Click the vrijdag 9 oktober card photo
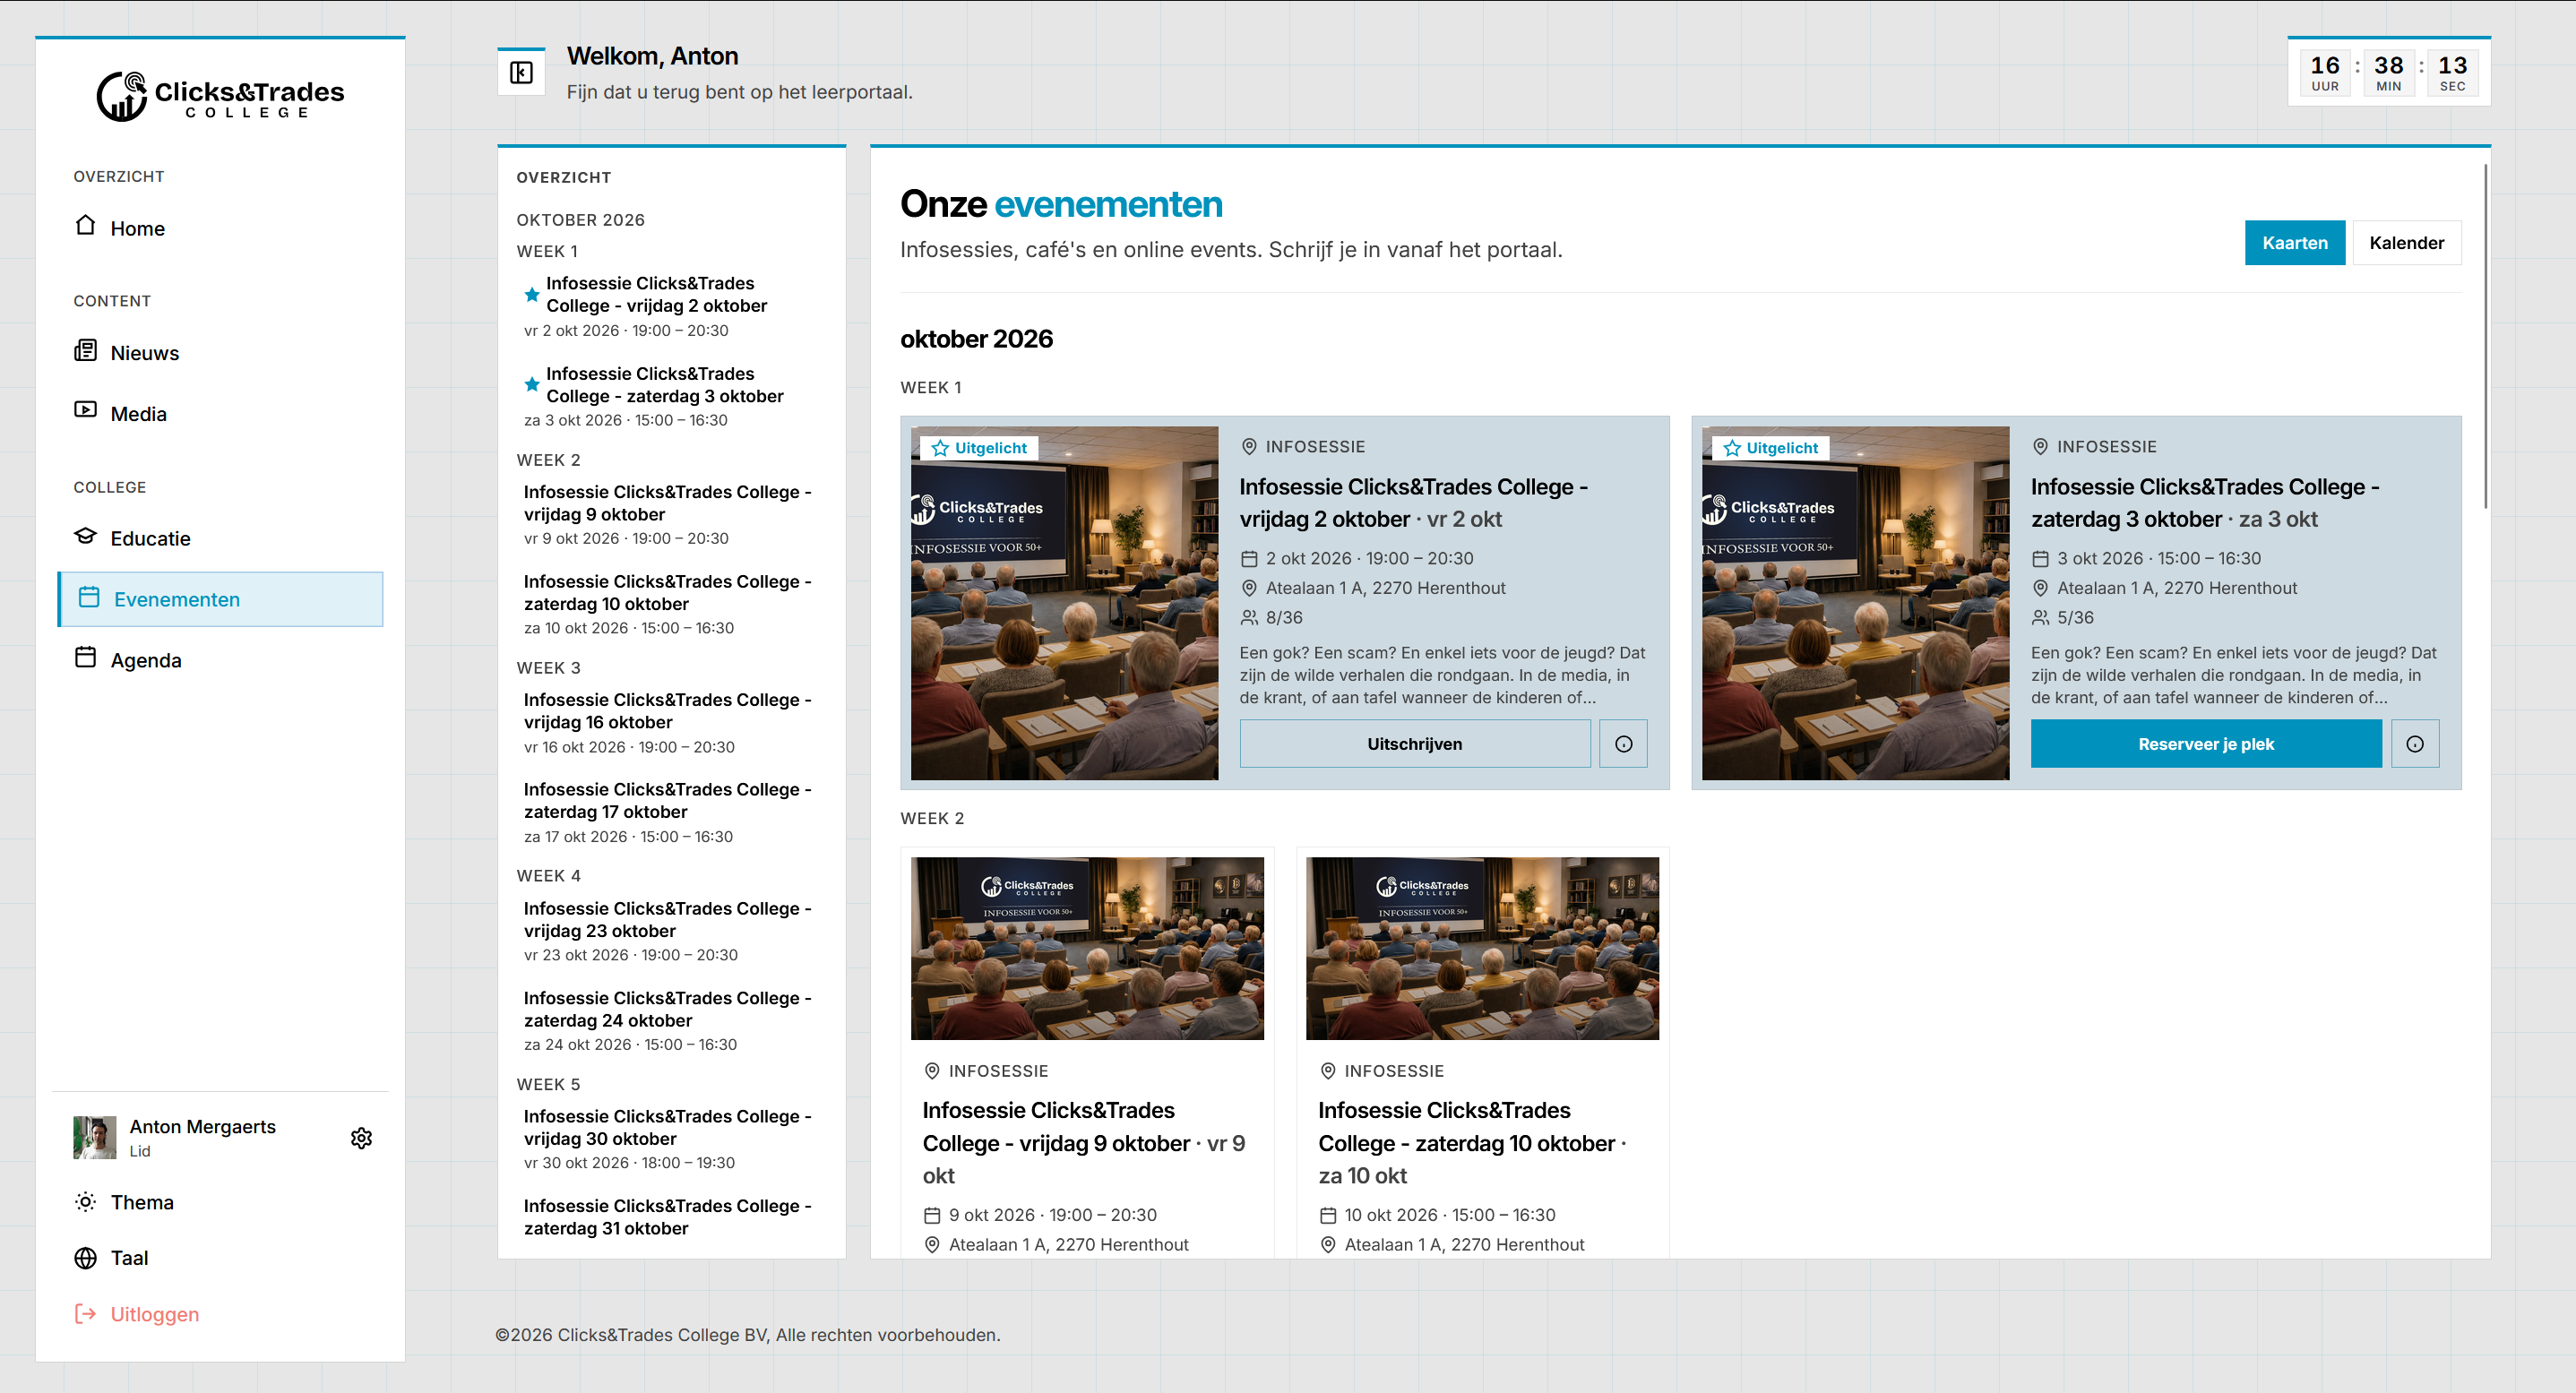2576x1393 pixels. click(1087, 948)
